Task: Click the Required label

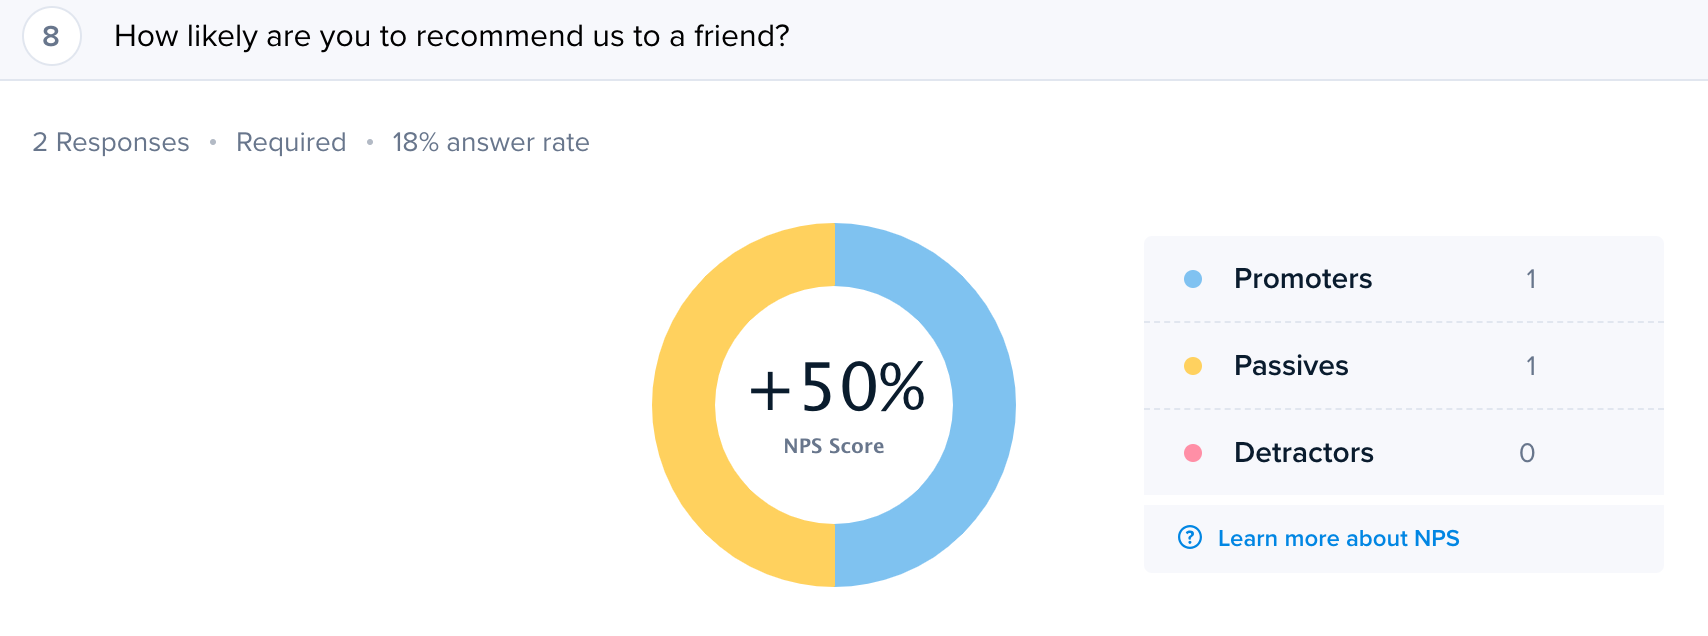Action: (x=291, y=142)
